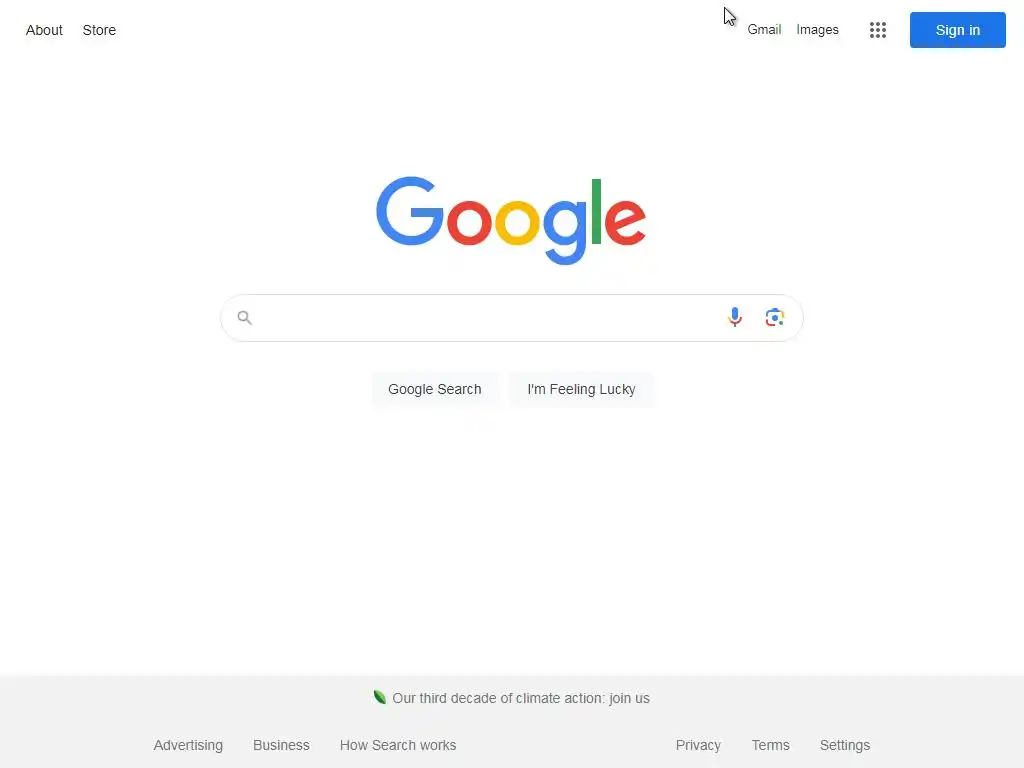
Task: Click the blue Sign in button
Action: click(957, 30)
